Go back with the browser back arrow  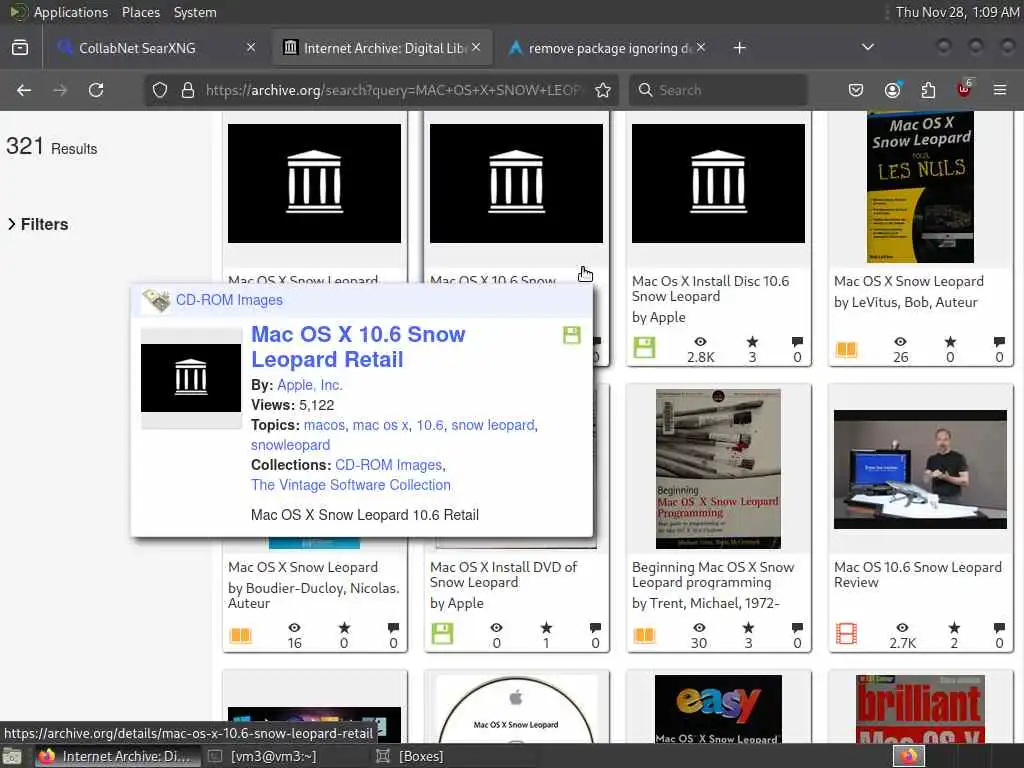24,90
